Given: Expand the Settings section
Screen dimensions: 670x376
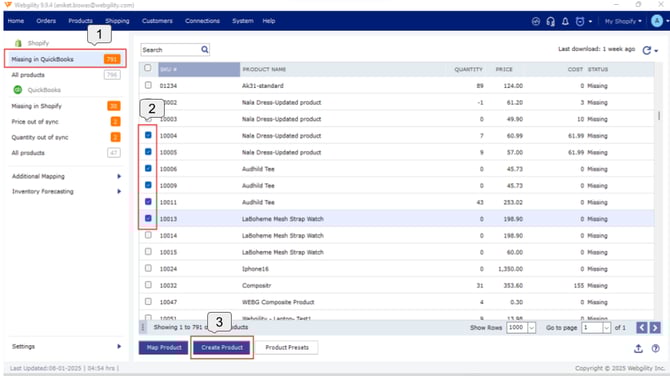Looking at the screenshot, I should (119, 347).
